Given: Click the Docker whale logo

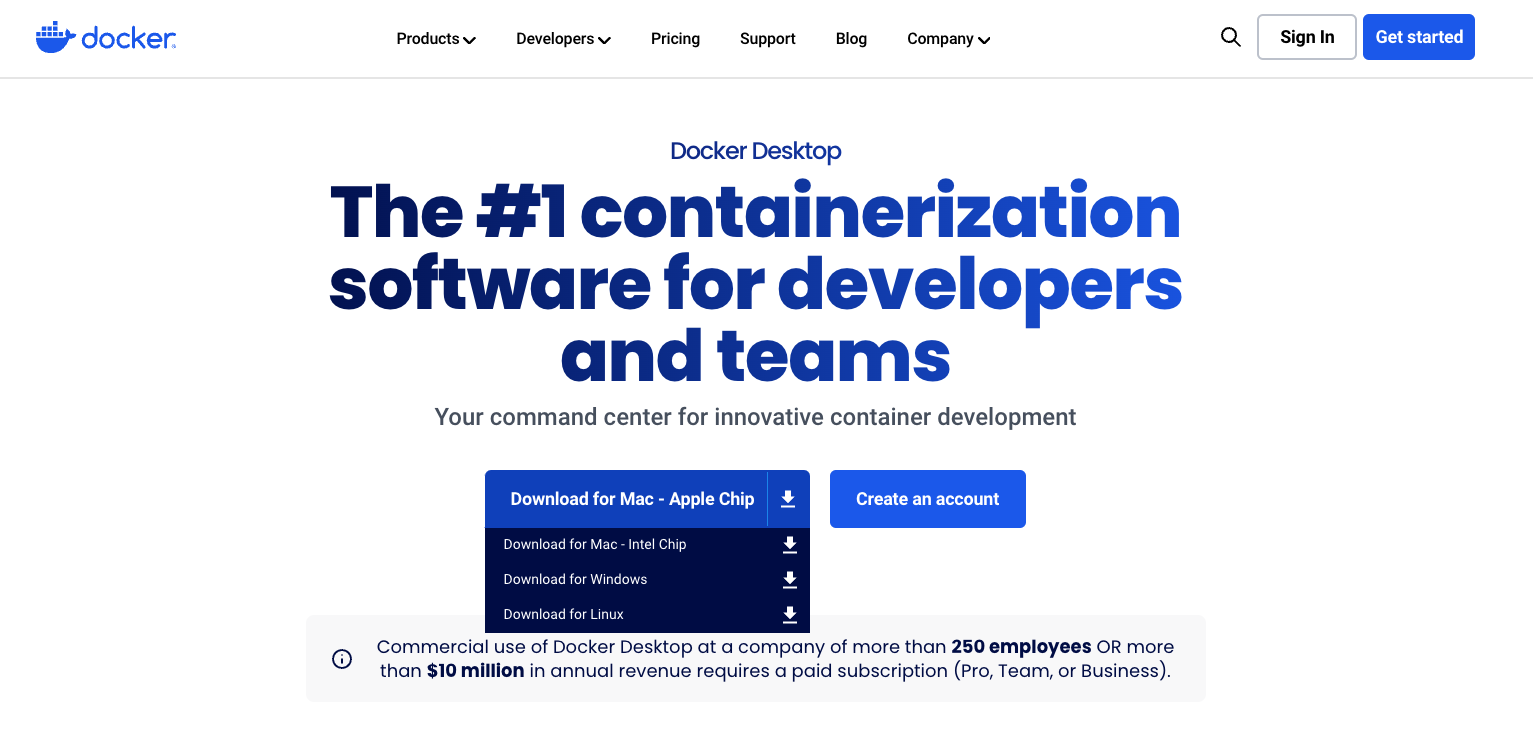Looking at the screenshot, I should (x=106, y=37).
